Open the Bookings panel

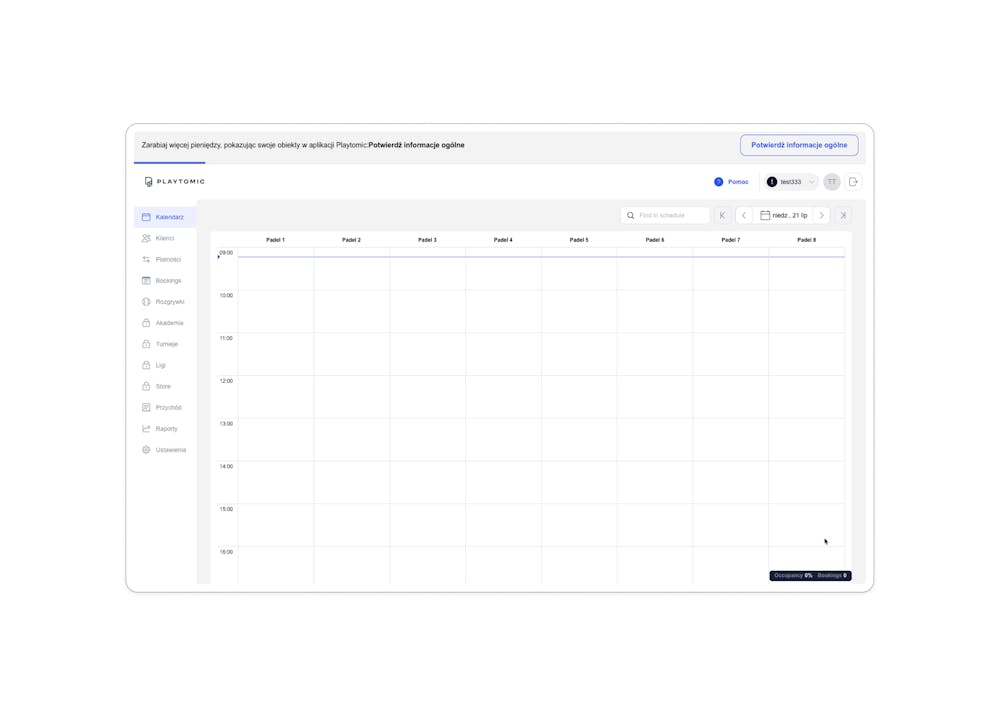click(x=166, y=280)
